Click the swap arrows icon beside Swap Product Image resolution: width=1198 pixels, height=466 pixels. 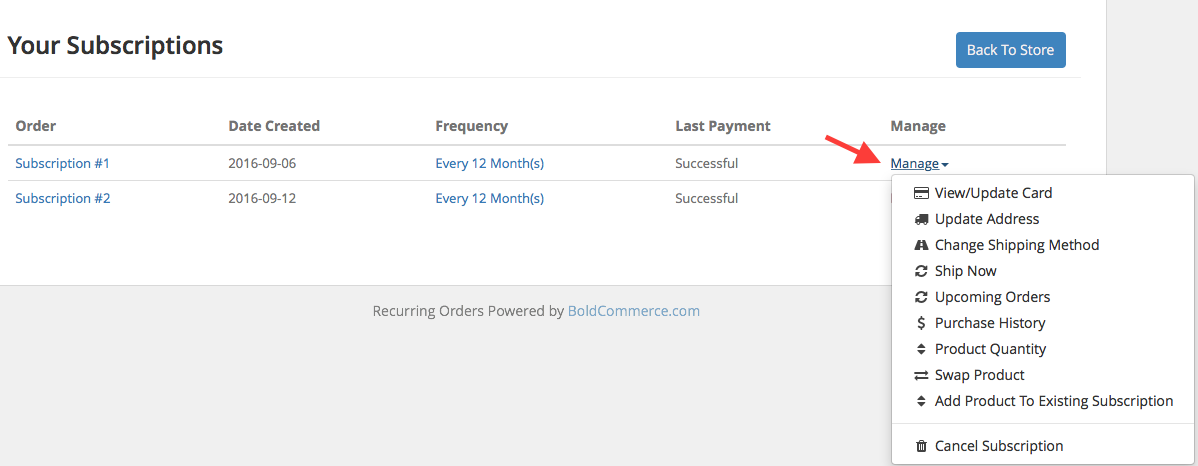tap(922, 375)
